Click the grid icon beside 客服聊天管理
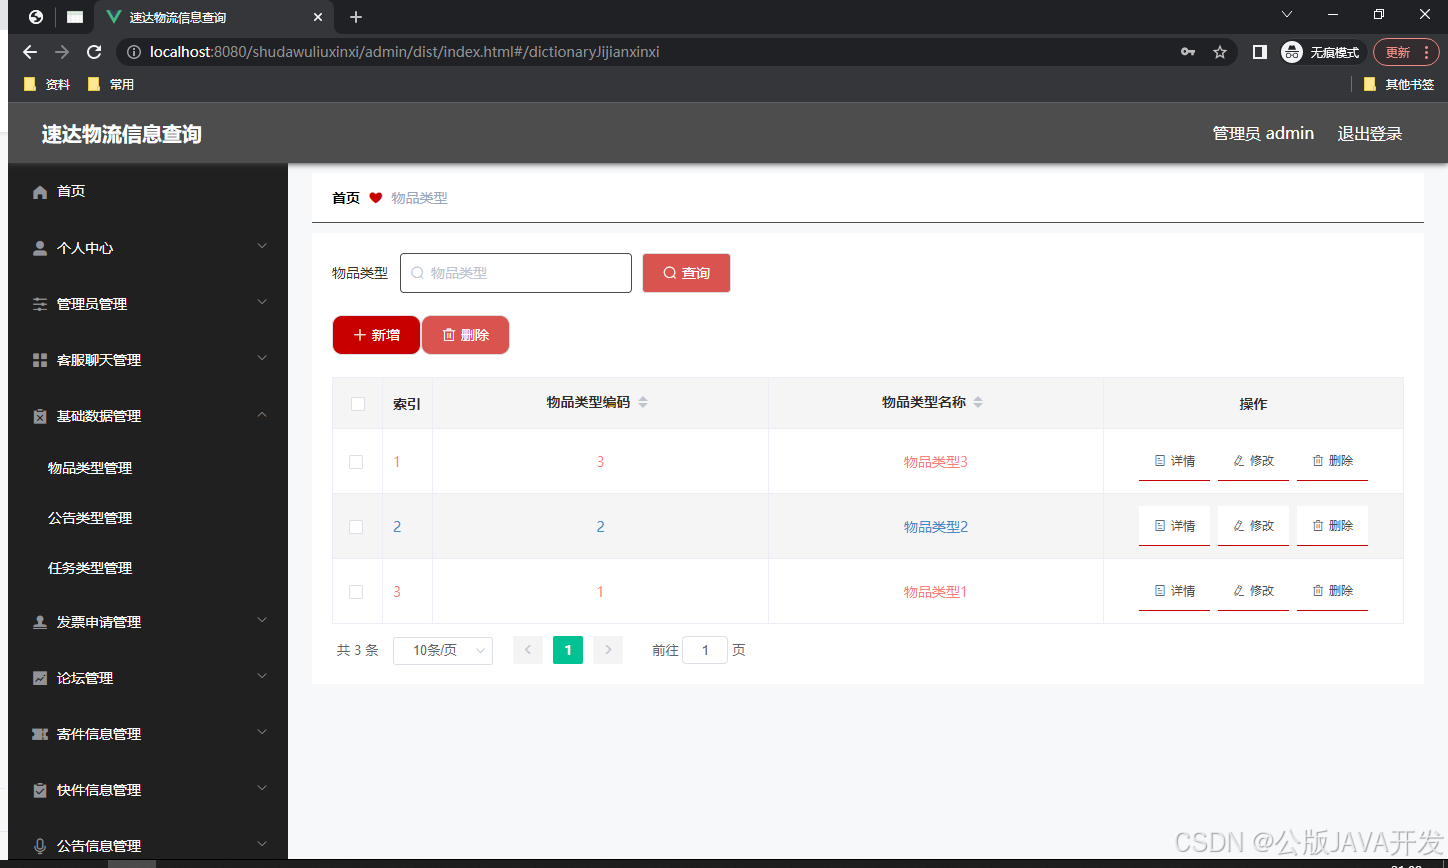1448x868 pixels. click(x=40, y=360)
